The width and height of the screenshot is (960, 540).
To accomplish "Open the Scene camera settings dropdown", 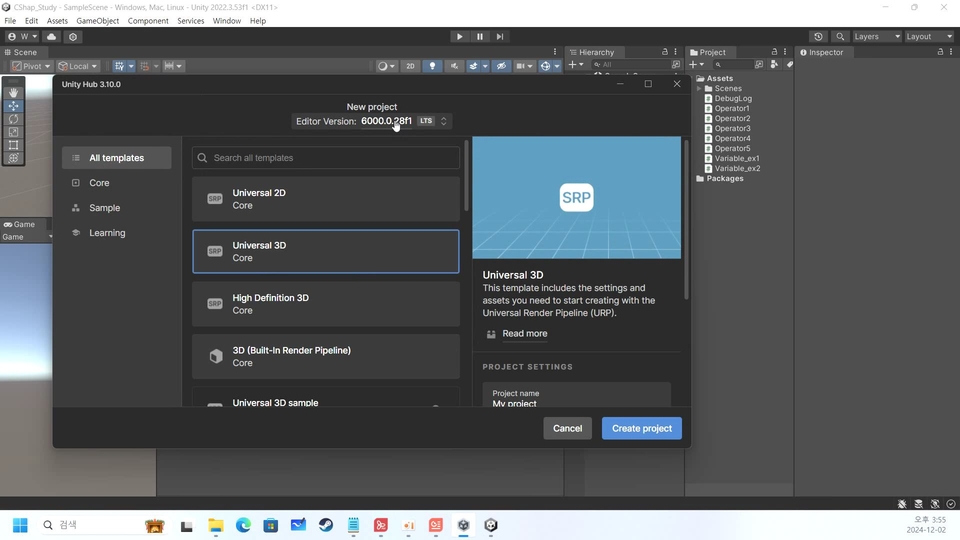I will pyautogui.click(x=524, y=66).
